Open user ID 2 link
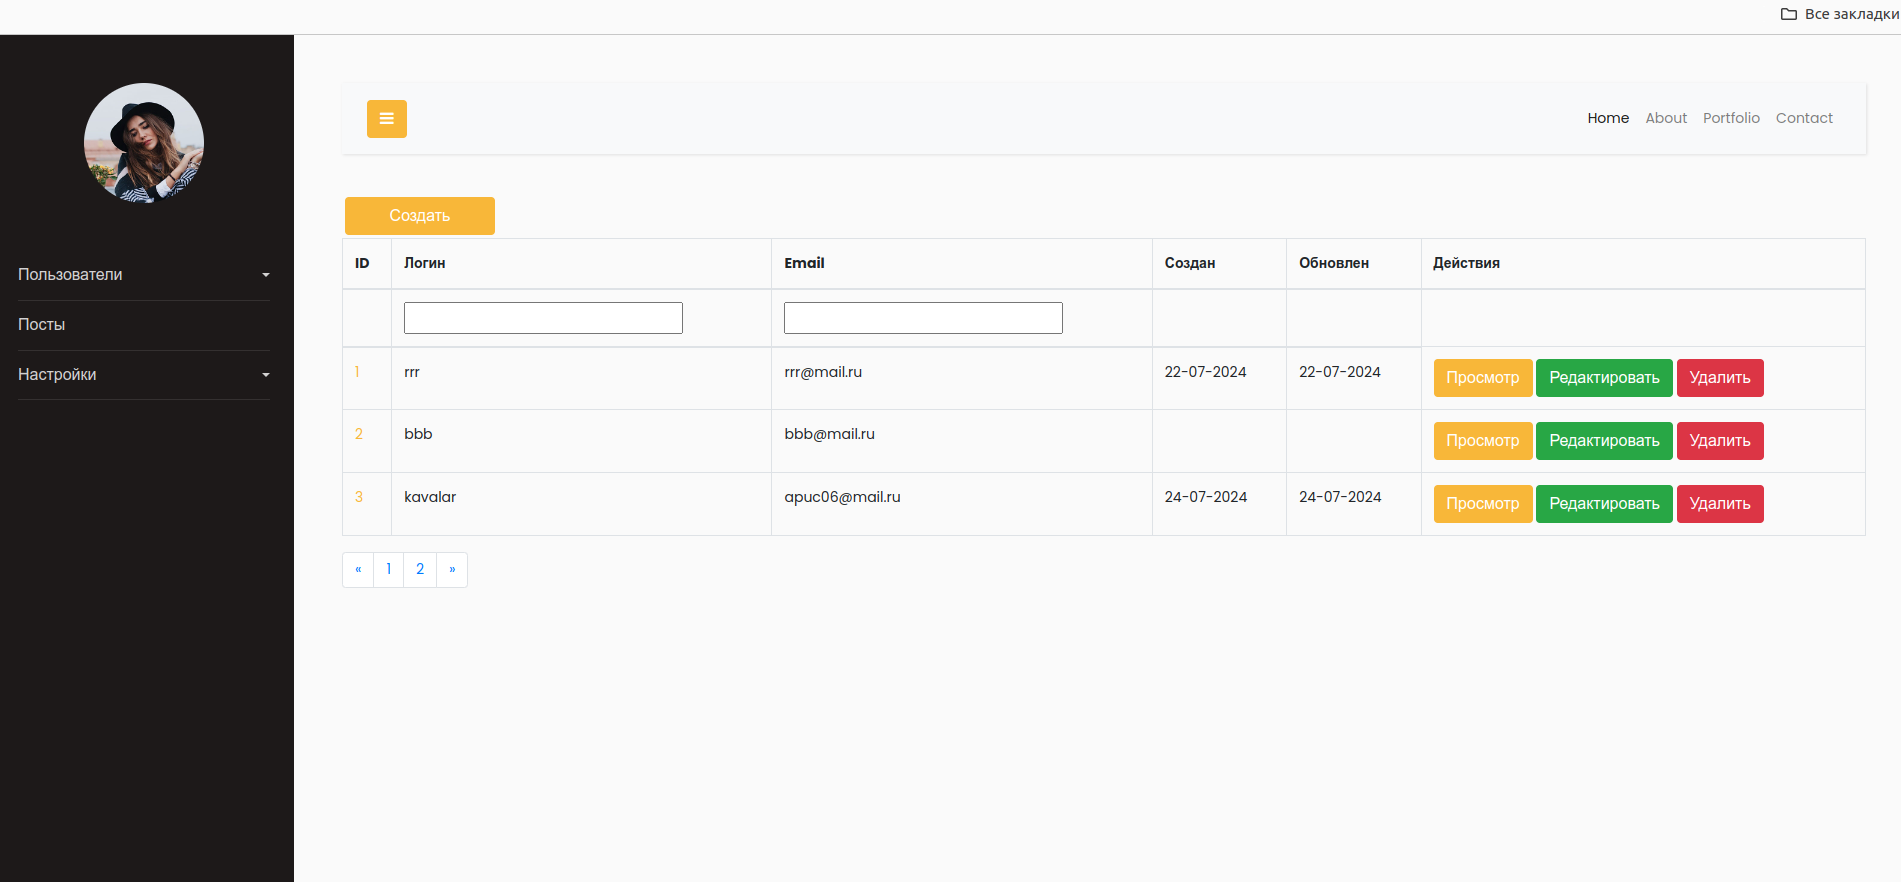Image resolution: width=1901 pixels, height=882 pixels. pos(359,434)
